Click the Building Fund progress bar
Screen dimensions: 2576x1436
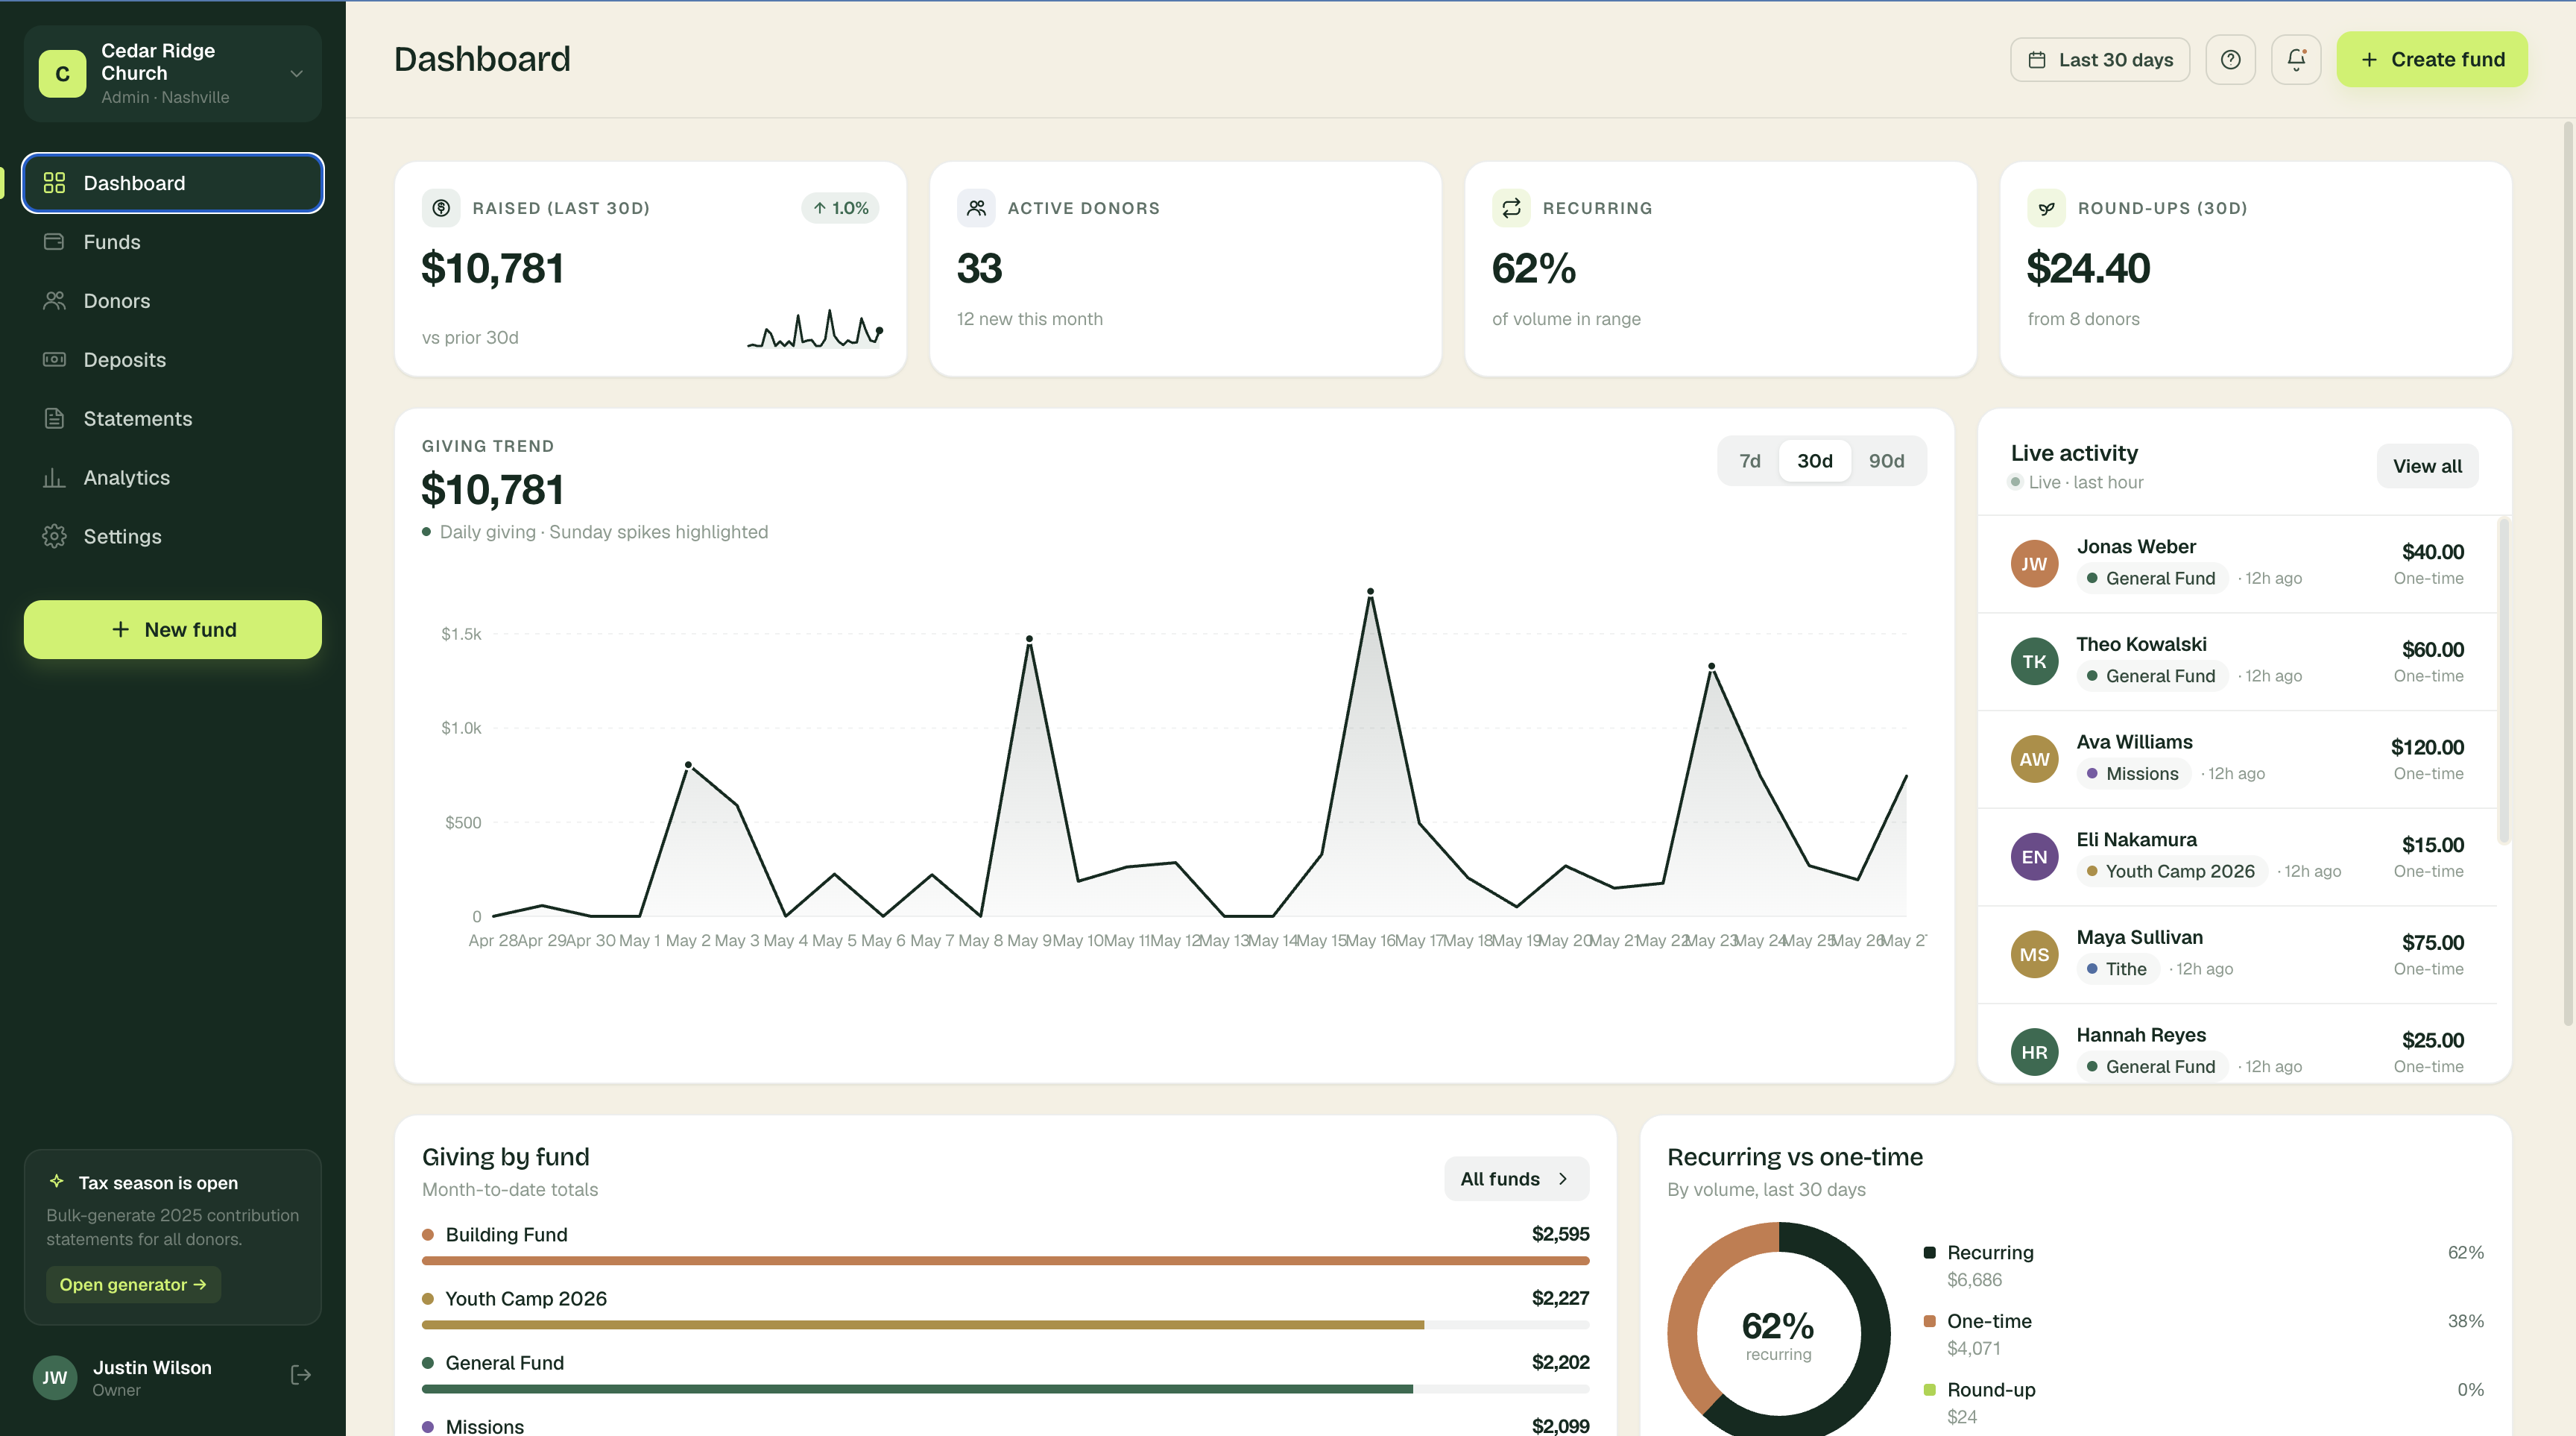[1005, 1261]
